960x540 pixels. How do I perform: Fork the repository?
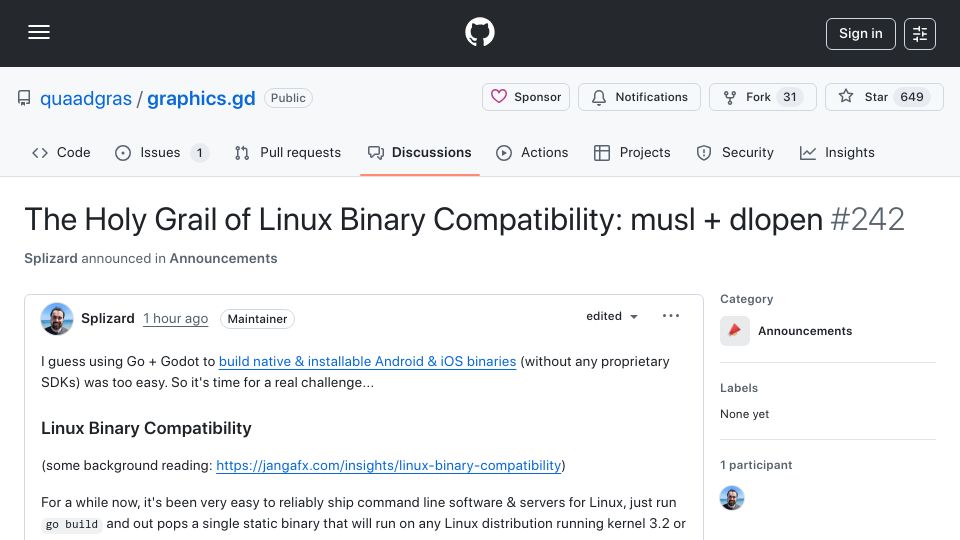pos(763,97)
